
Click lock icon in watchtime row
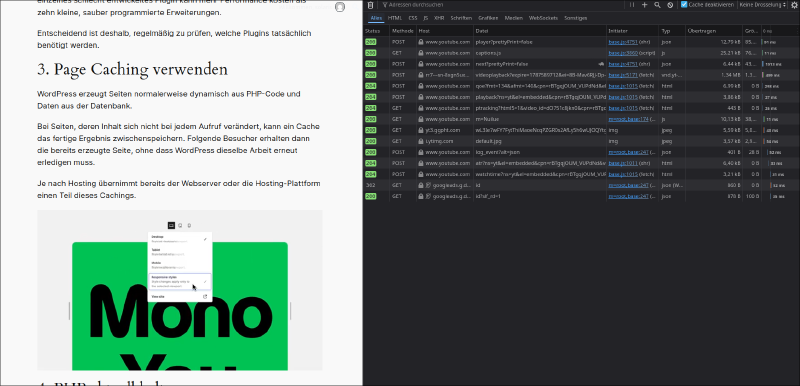click(421, 174)
